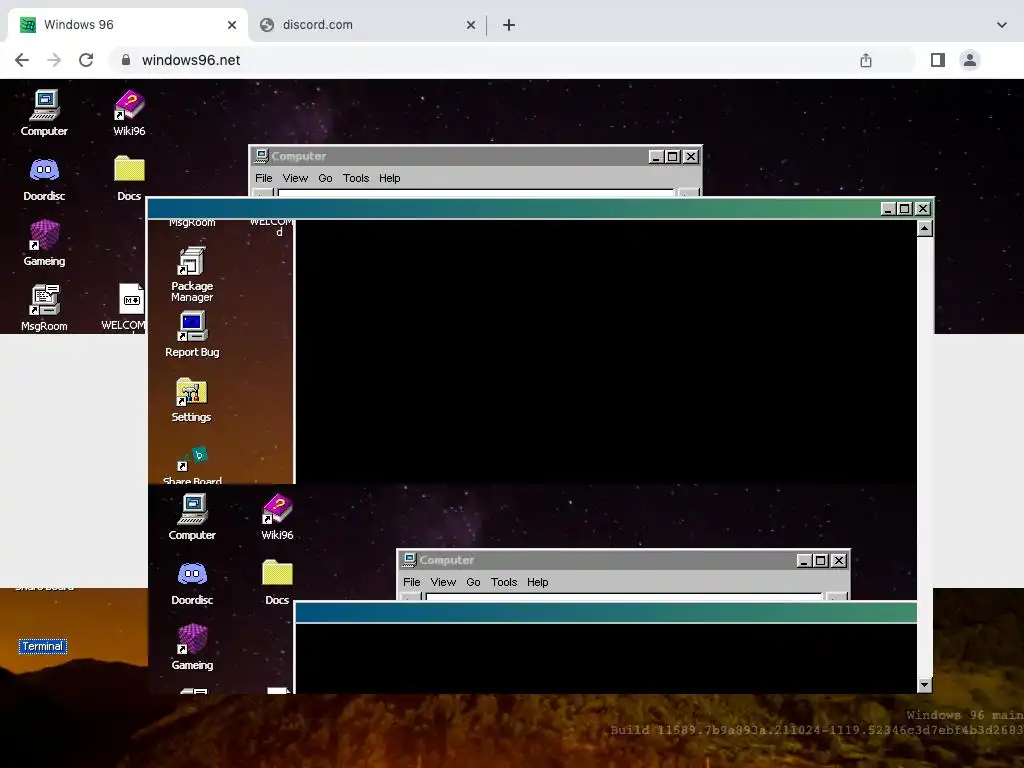Image resolution: width=1024 pixels, height=768 pixels.
Task: Open Tools menu in lower Computer window
Action: (504, 582)
